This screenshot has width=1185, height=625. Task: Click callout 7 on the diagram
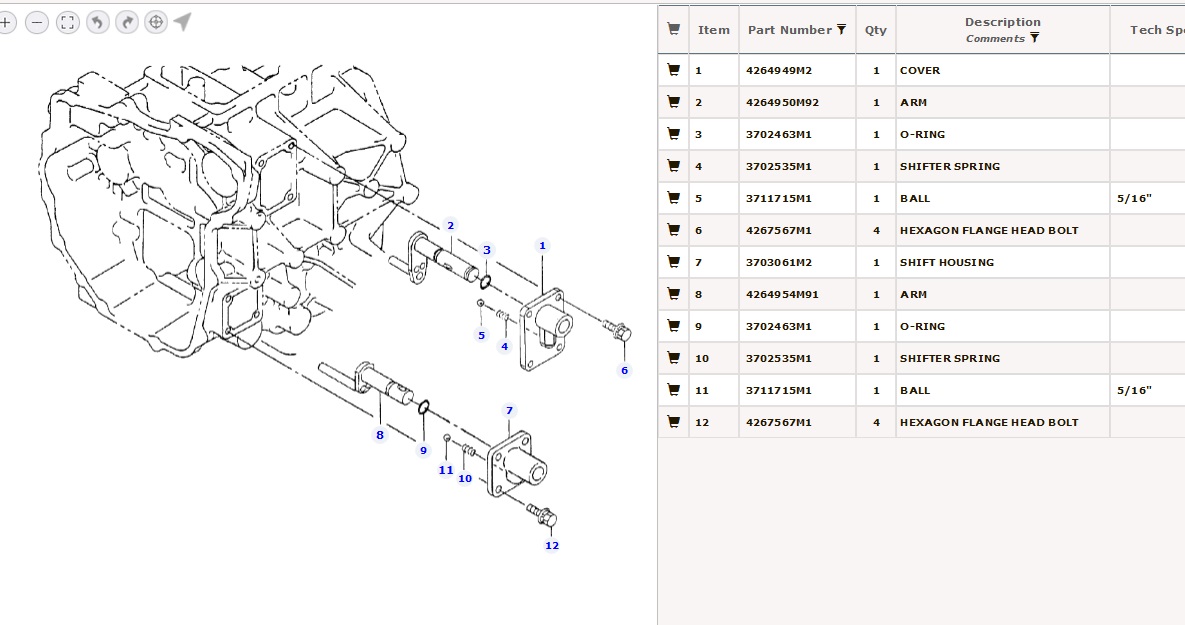click(x=509, y=411)
